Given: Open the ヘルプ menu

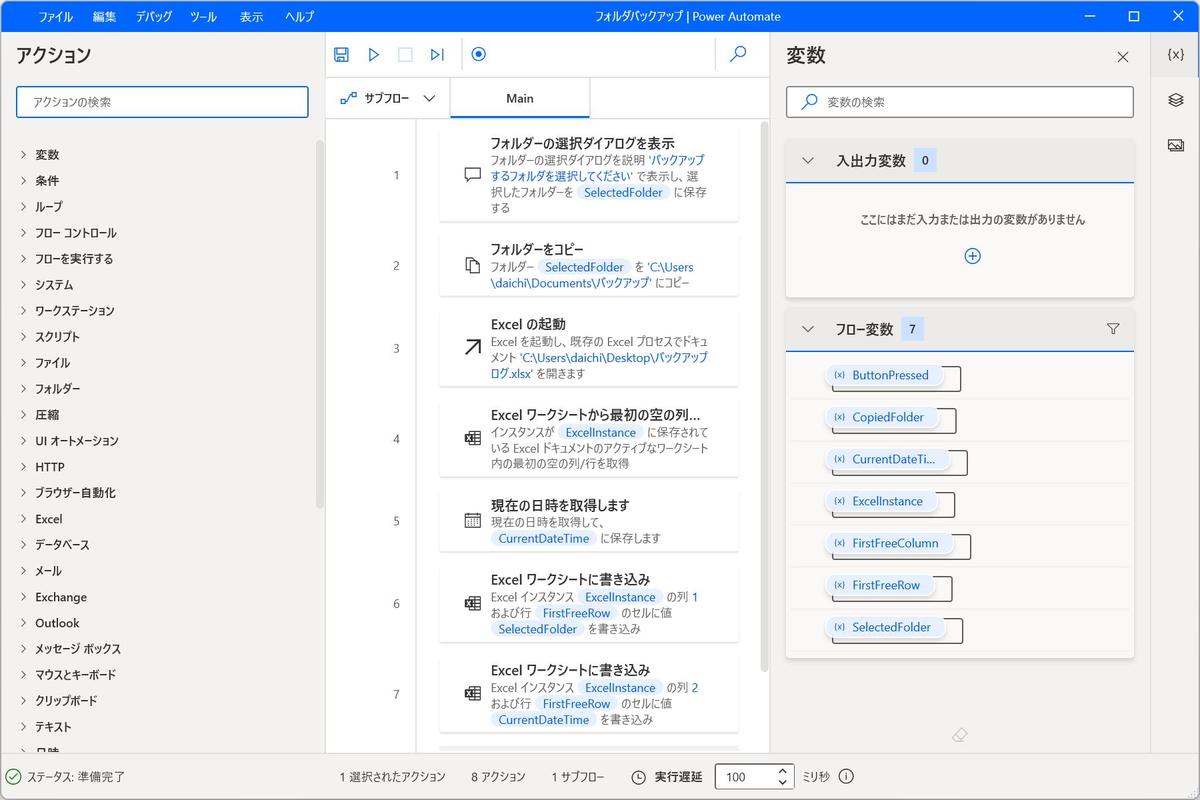Looking at the screenshot, I should pos(299,17).
